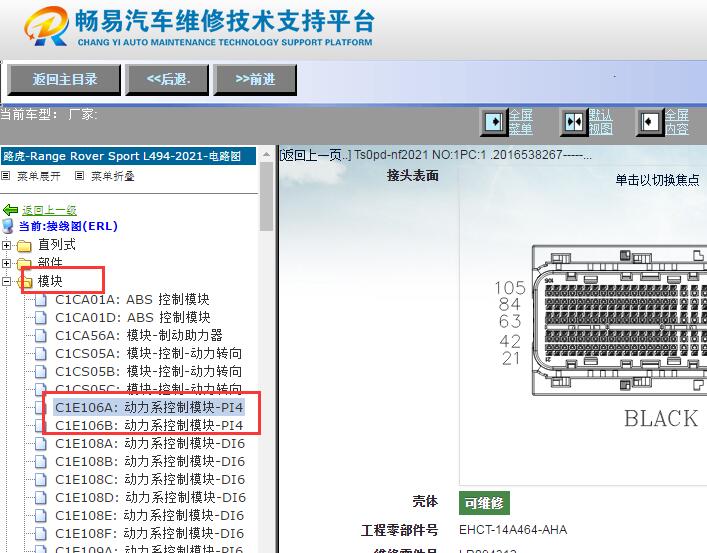Click the 可维修 green badge

(x=484, y=503)
